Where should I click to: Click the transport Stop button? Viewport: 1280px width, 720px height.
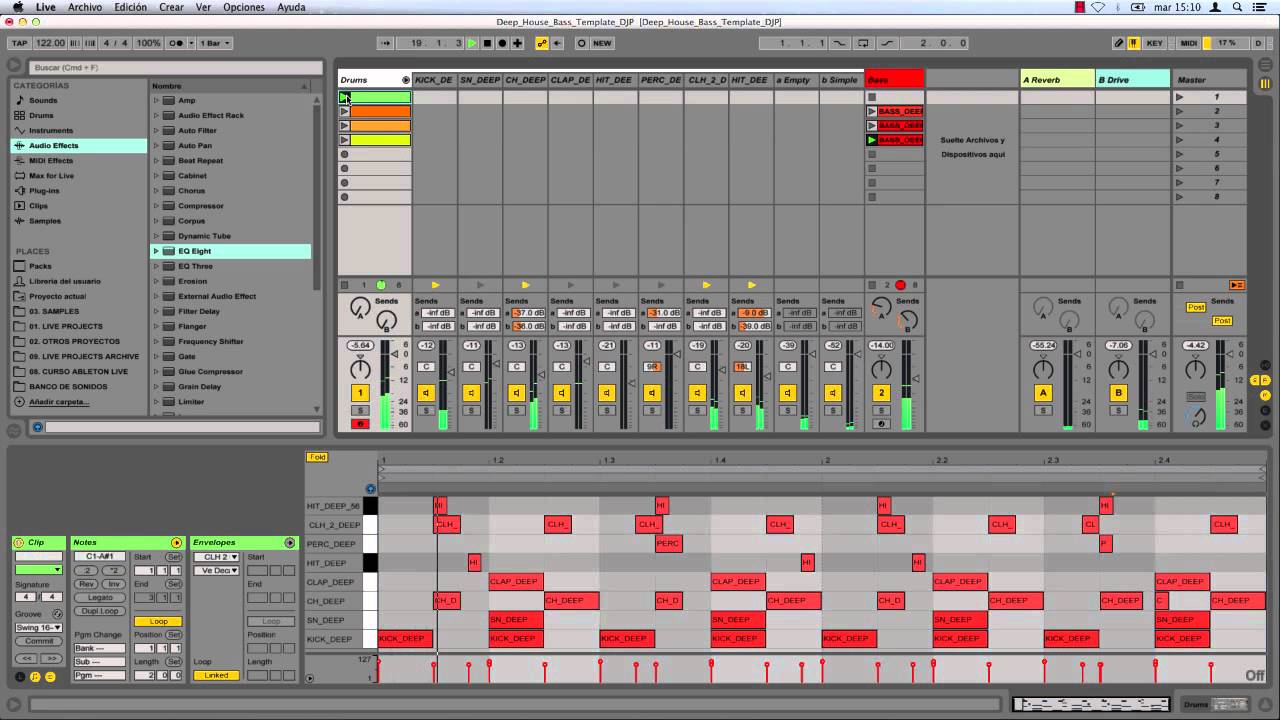tap(487, 43)
